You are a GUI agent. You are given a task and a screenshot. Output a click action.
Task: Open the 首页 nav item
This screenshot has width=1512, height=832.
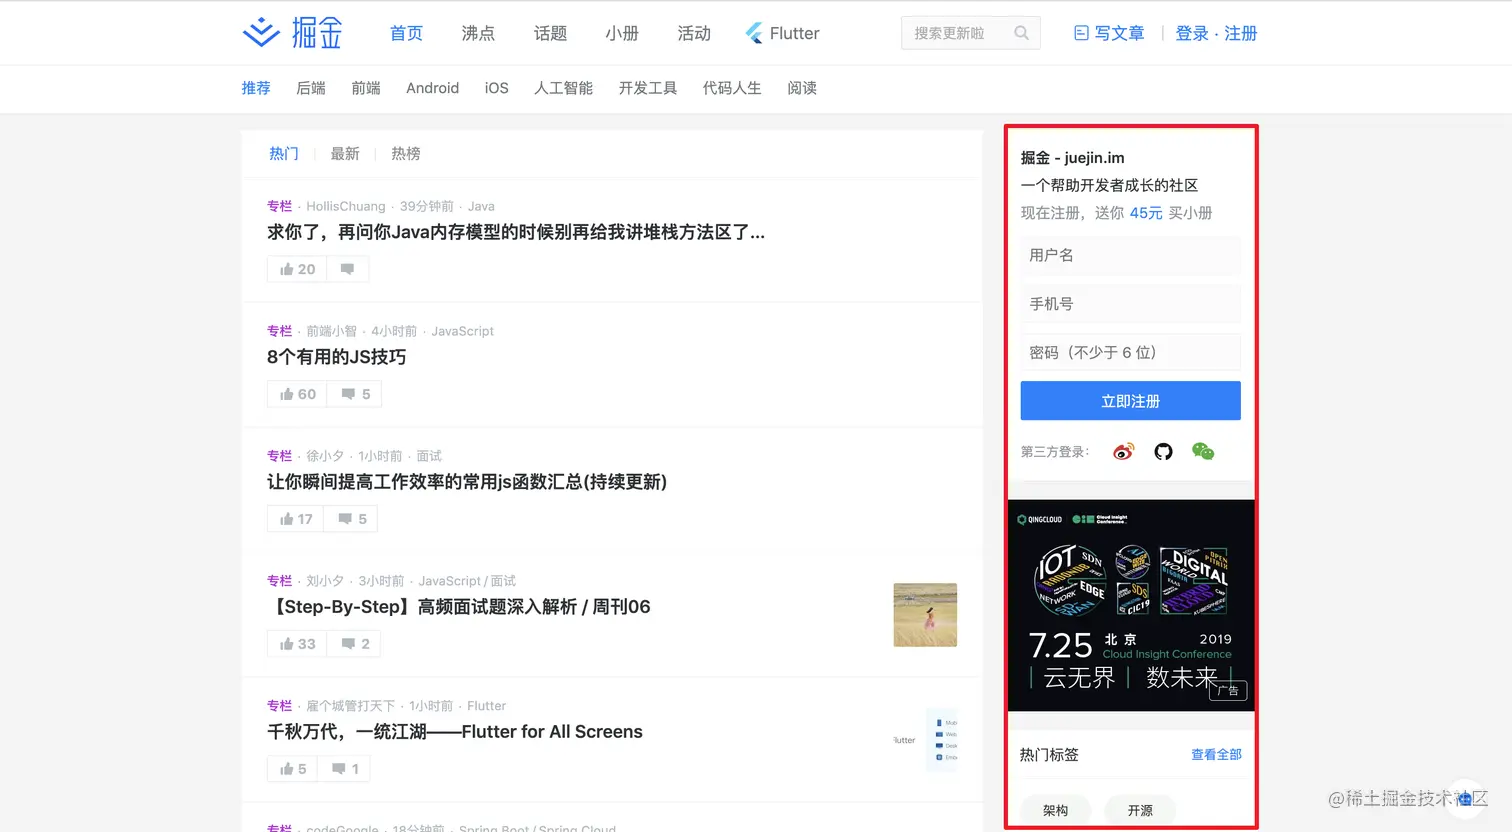(406, 33)
